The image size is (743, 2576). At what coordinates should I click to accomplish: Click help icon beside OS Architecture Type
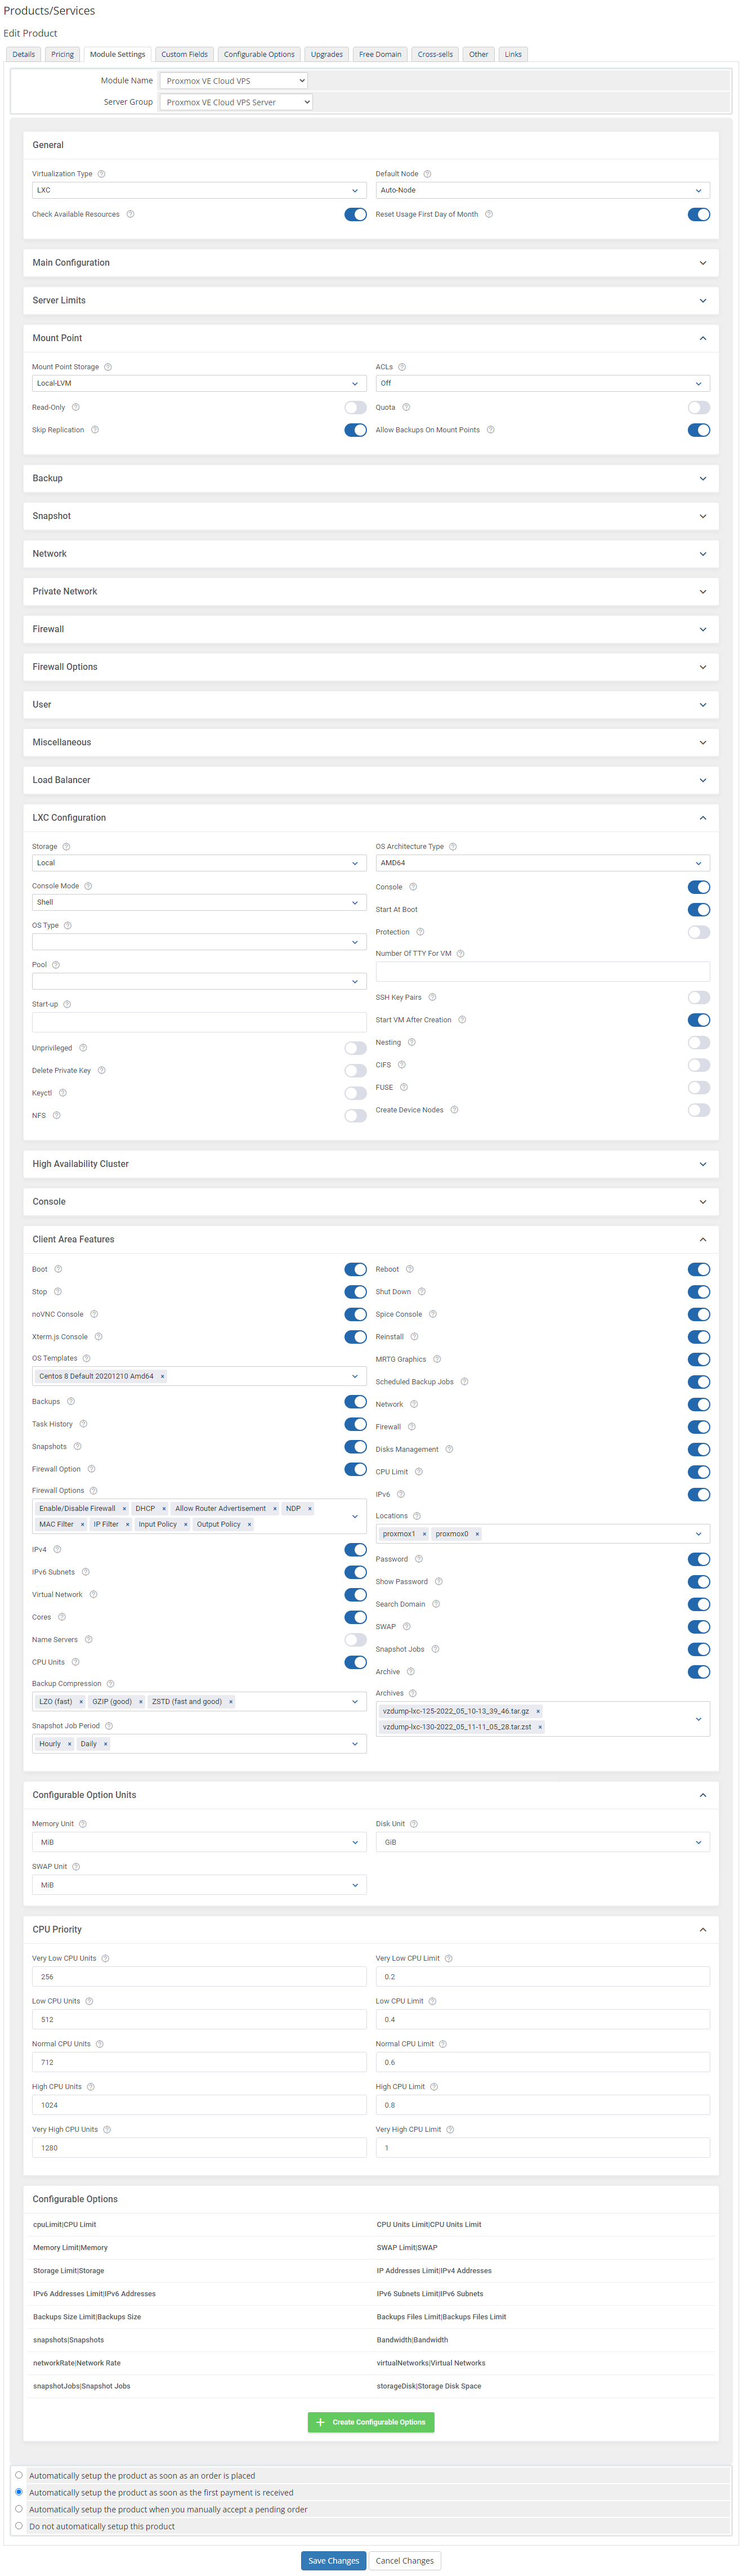[453, 847]
